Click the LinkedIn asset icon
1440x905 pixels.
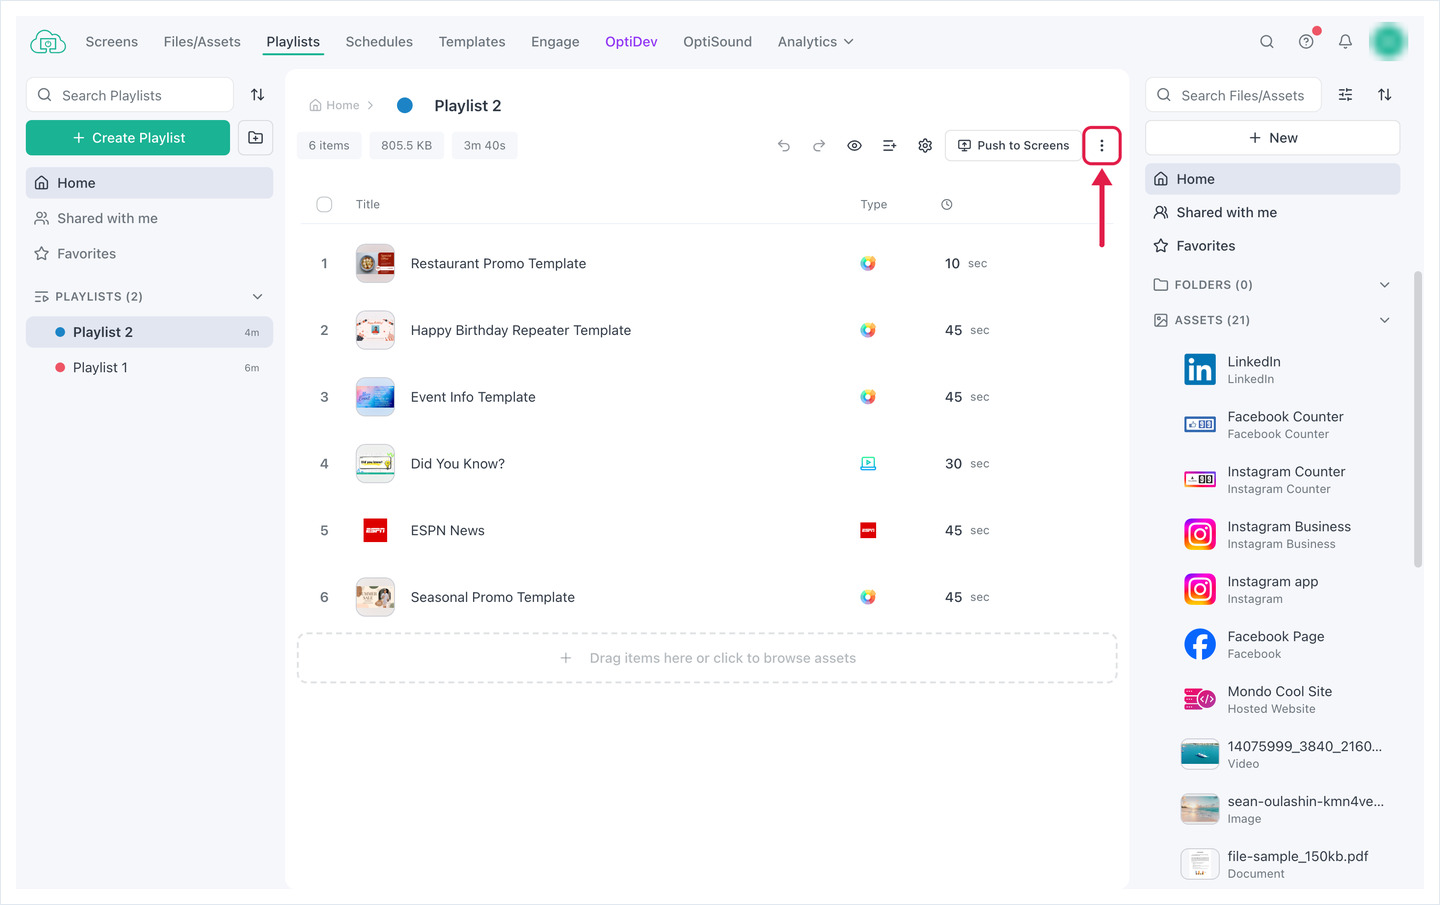(x=1200, y=370)
